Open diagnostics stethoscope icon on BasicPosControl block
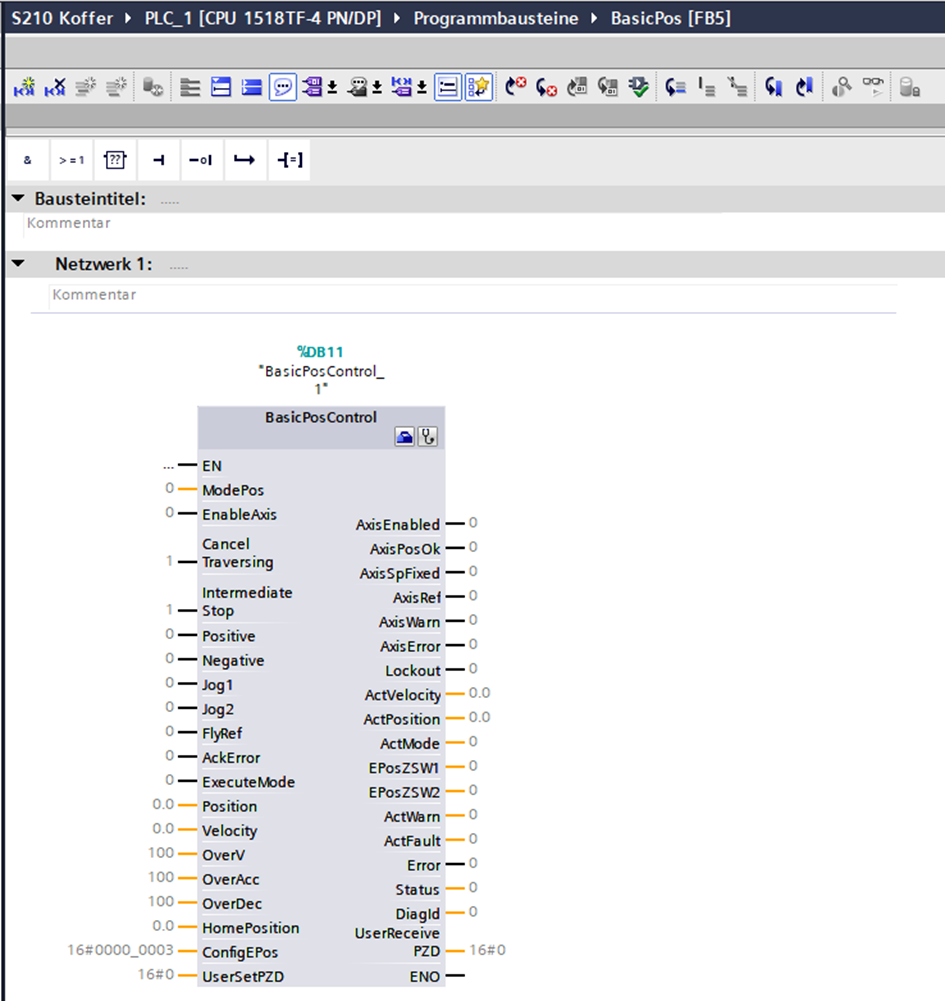This screenshot has width=945, height=1001. pos(427,437)
